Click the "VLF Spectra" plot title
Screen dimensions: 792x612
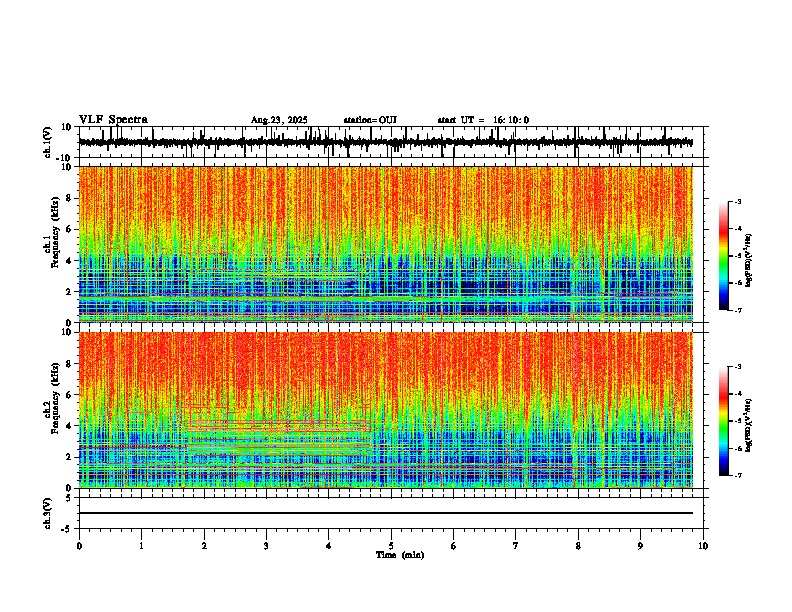[x=113, y=120]
